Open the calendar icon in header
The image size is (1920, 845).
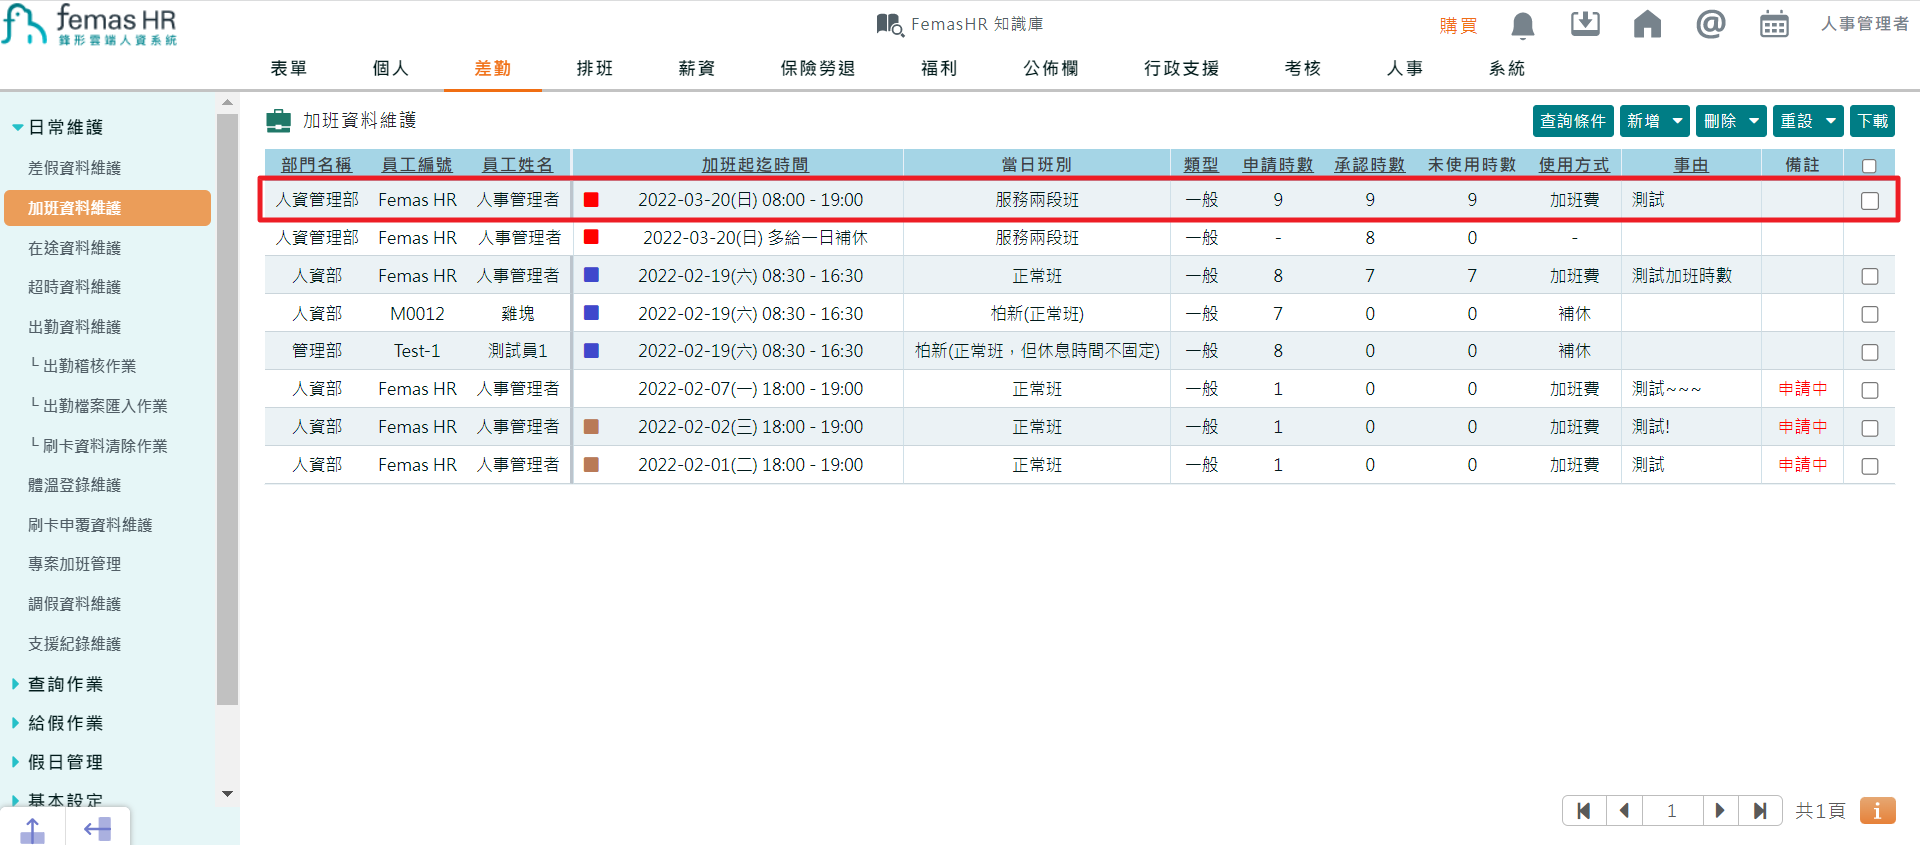pyautogui.click(x=1774, y=24)
